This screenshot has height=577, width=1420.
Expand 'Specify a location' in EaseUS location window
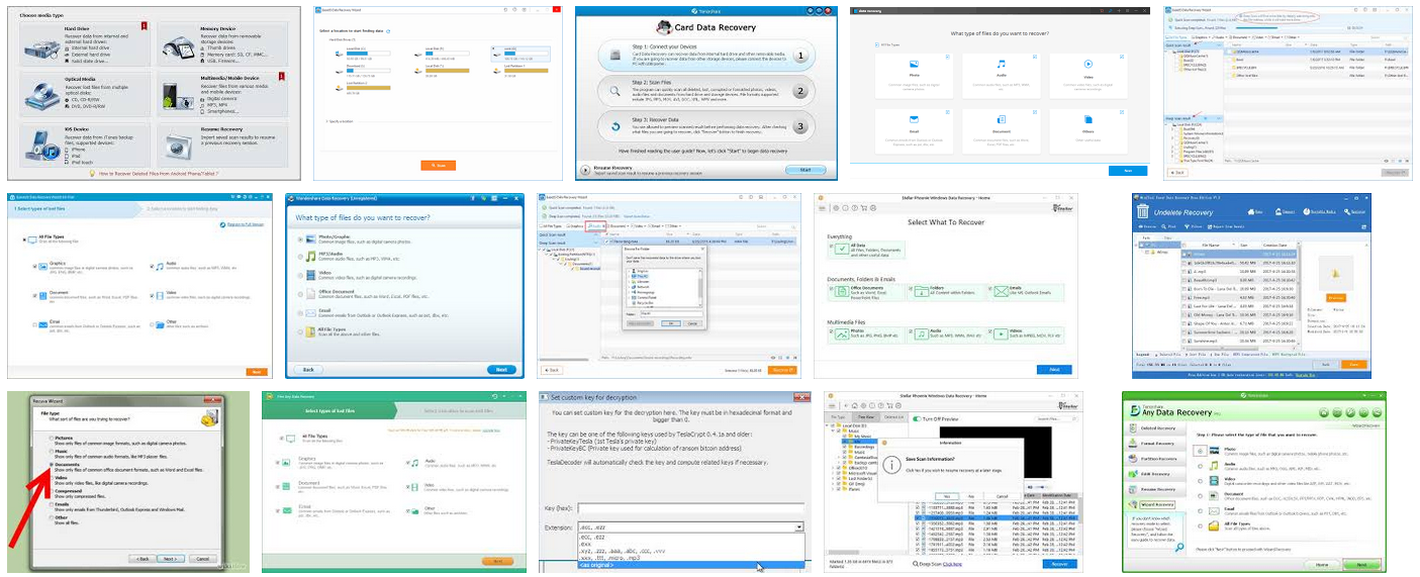click(x=338, y=121)
